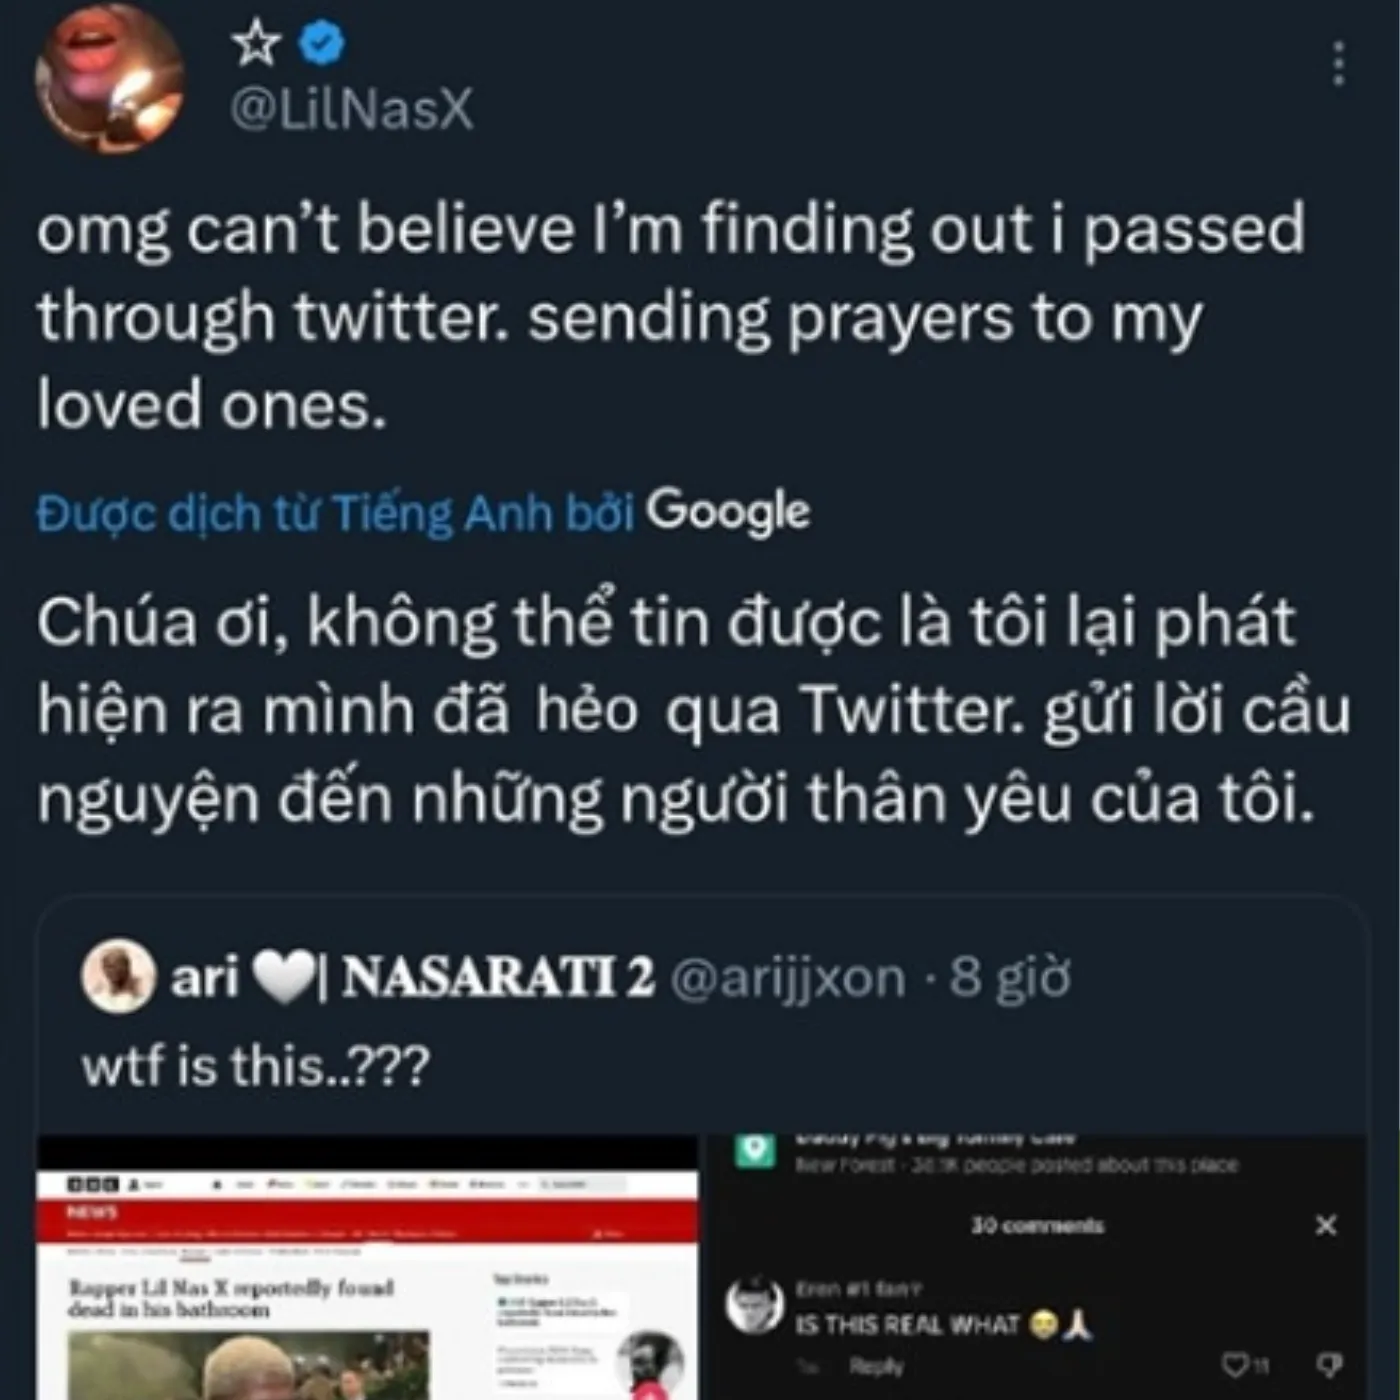Open commenter's avatar in comments panel

pyautogui.click(x=755, y=1304)
